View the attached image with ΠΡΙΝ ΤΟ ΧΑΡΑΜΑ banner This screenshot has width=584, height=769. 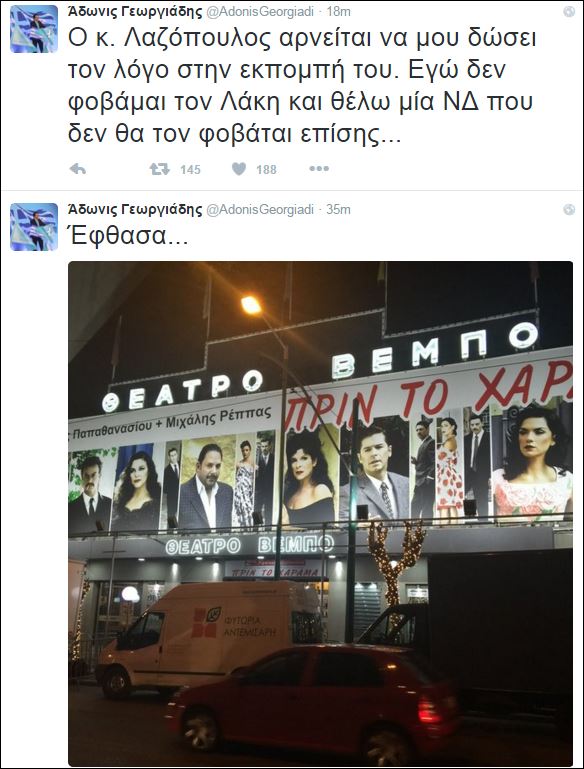(x=320, y=513)
